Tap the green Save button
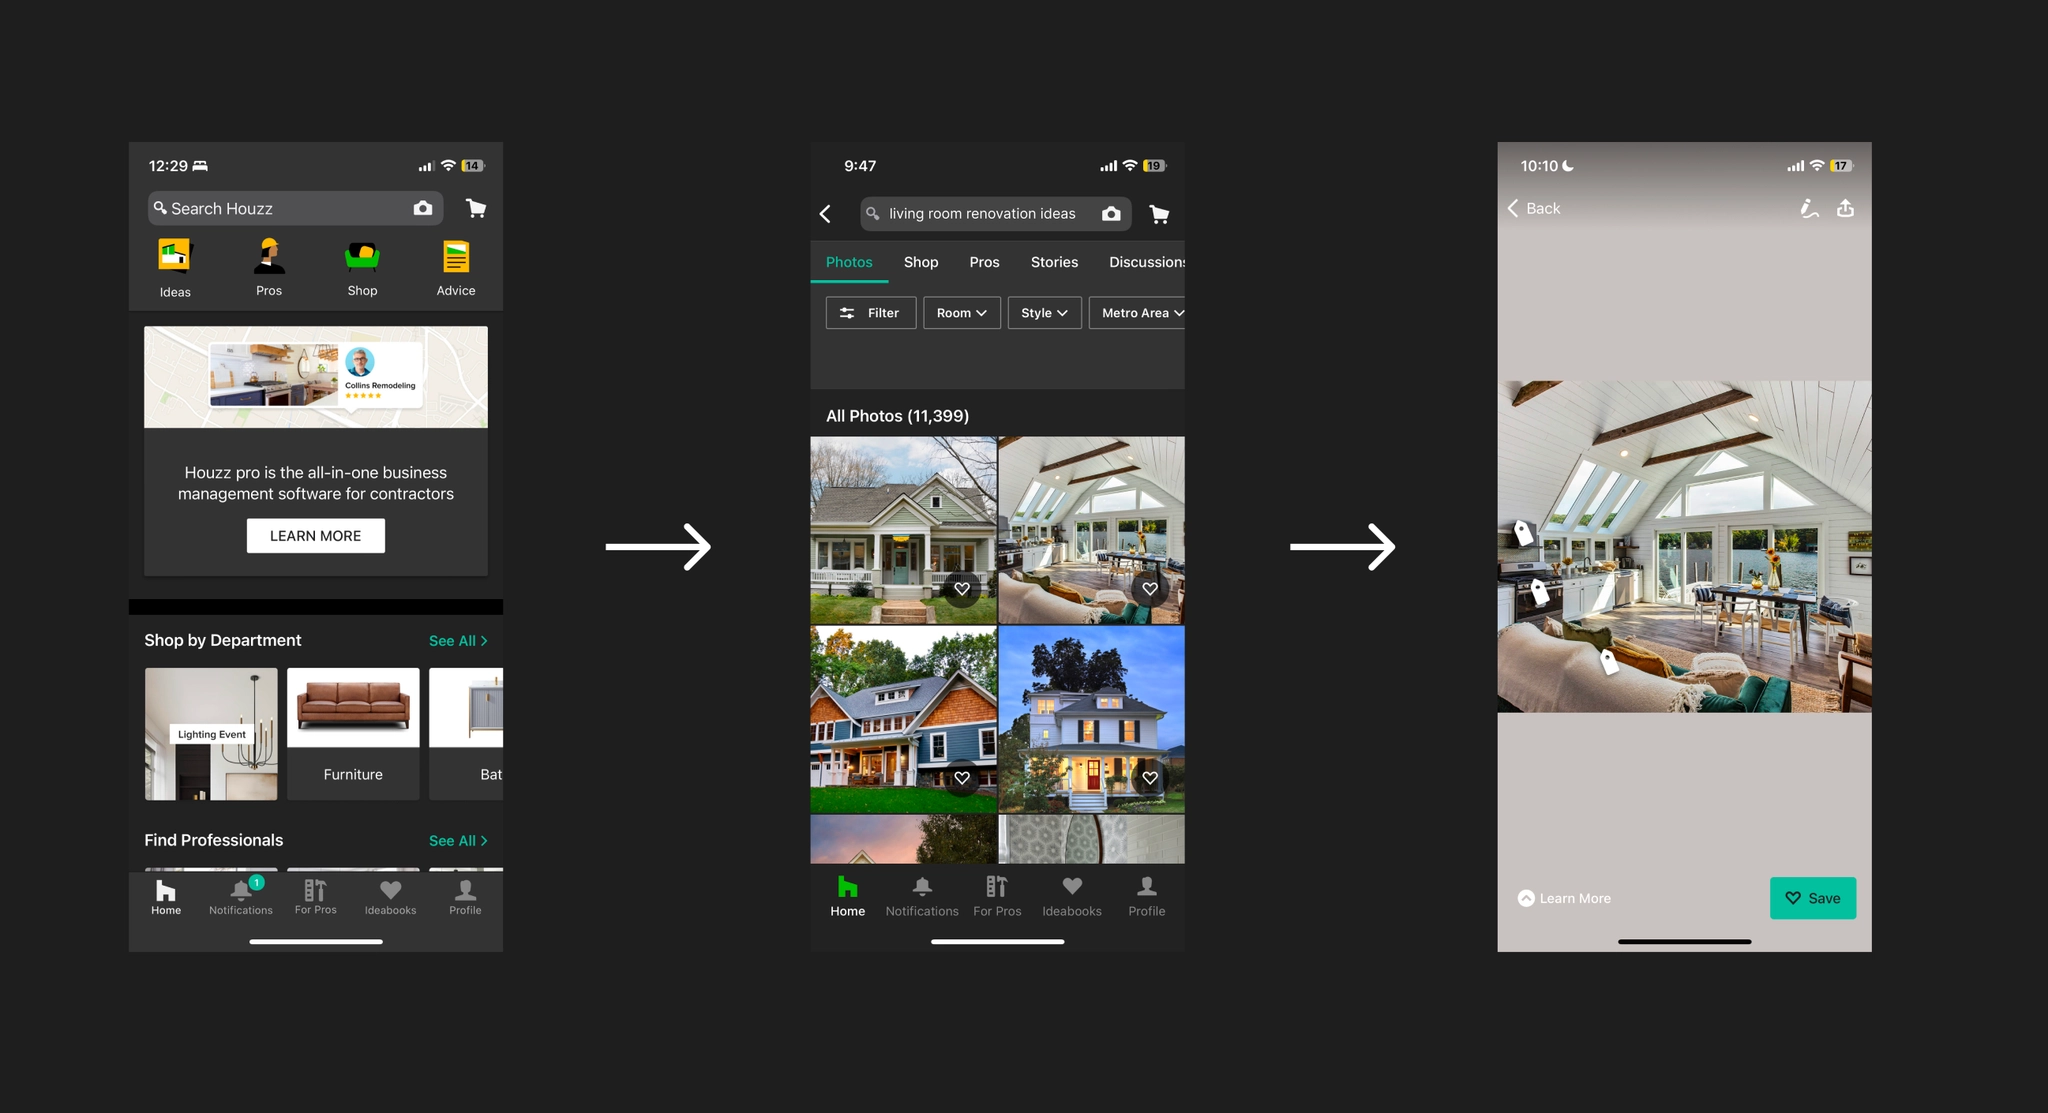The height and width of the screenshot is (1113, 2048). click(x=1812, y=898)
